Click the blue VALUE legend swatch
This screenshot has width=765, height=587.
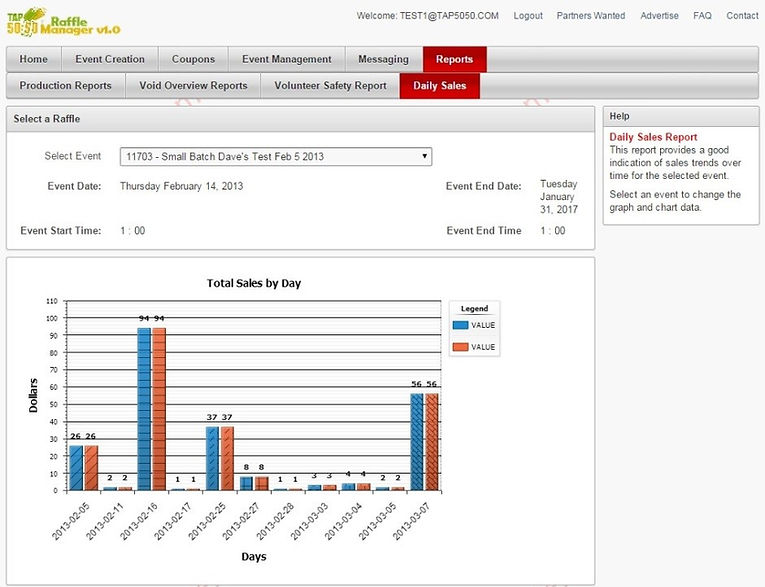460,325
